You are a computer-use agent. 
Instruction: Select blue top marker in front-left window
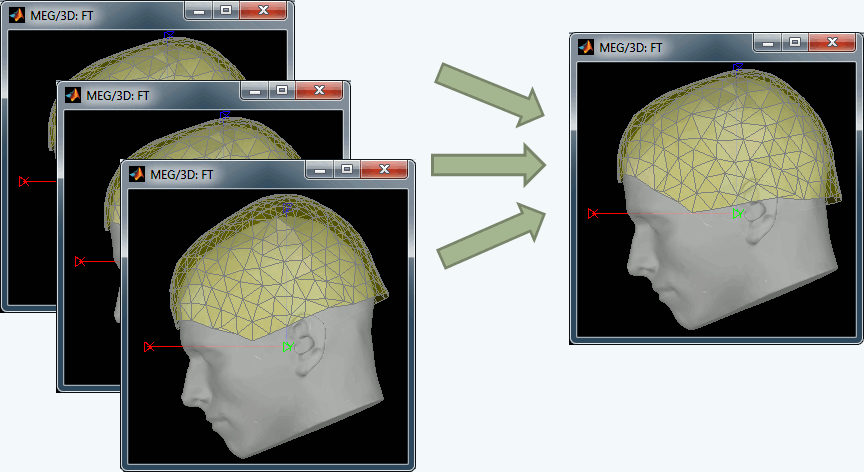click(289, 210)
